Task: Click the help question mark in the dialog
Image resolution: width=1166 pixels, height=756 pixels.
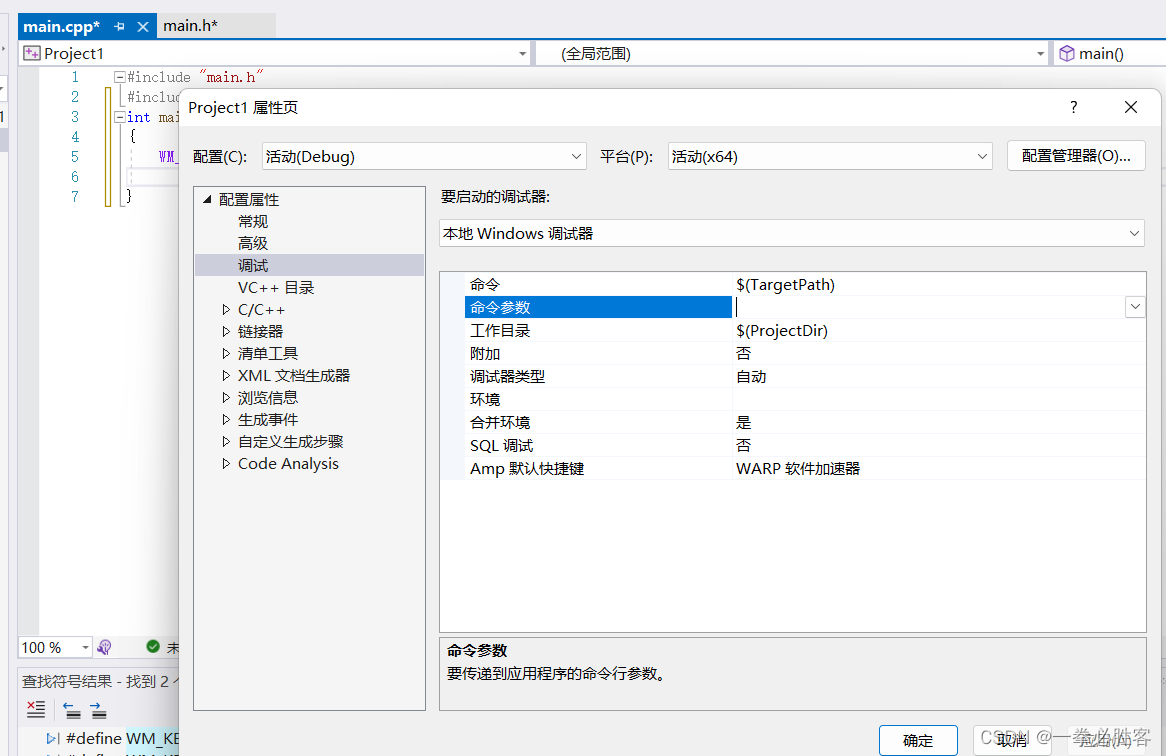Action: 1072,107
